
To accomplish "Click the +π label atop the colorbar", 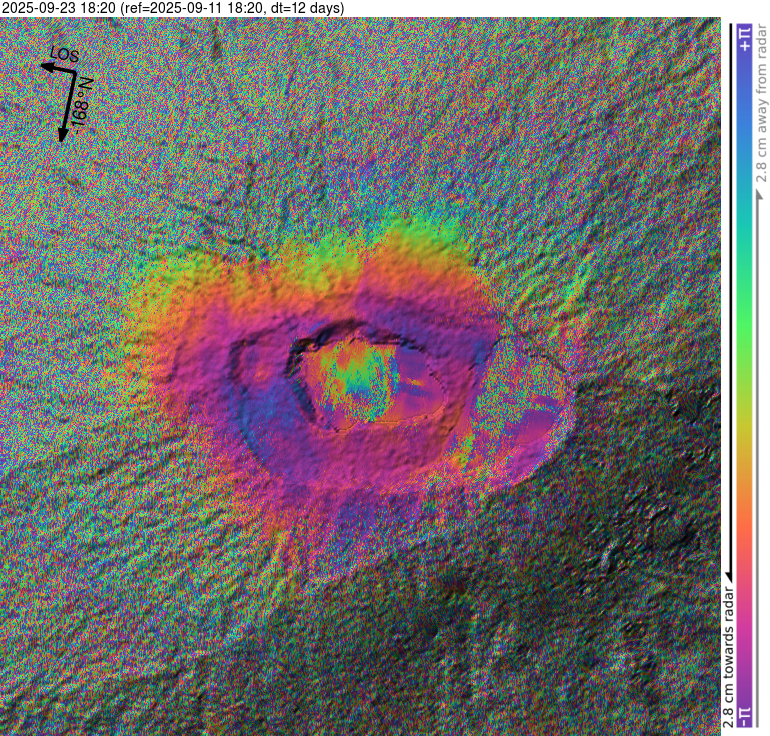I will [x=744, y=39].
